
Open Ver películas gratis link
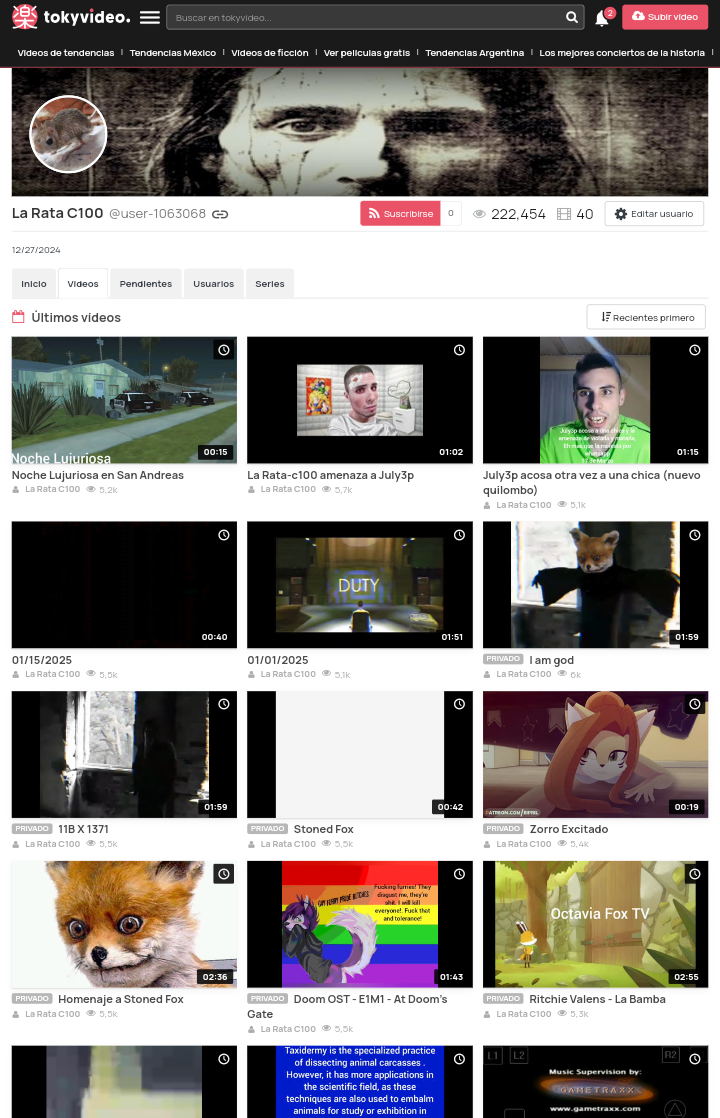[x=366, y=53]
